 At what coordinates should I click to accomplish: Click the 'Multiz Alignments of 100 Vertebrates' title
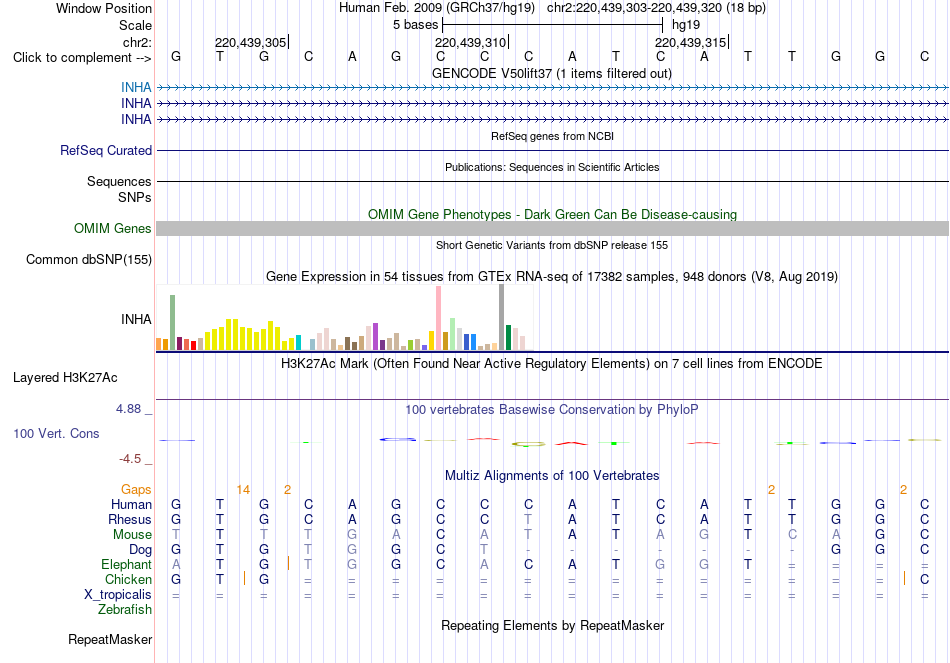pyautogui.click(x=552, y=476)
